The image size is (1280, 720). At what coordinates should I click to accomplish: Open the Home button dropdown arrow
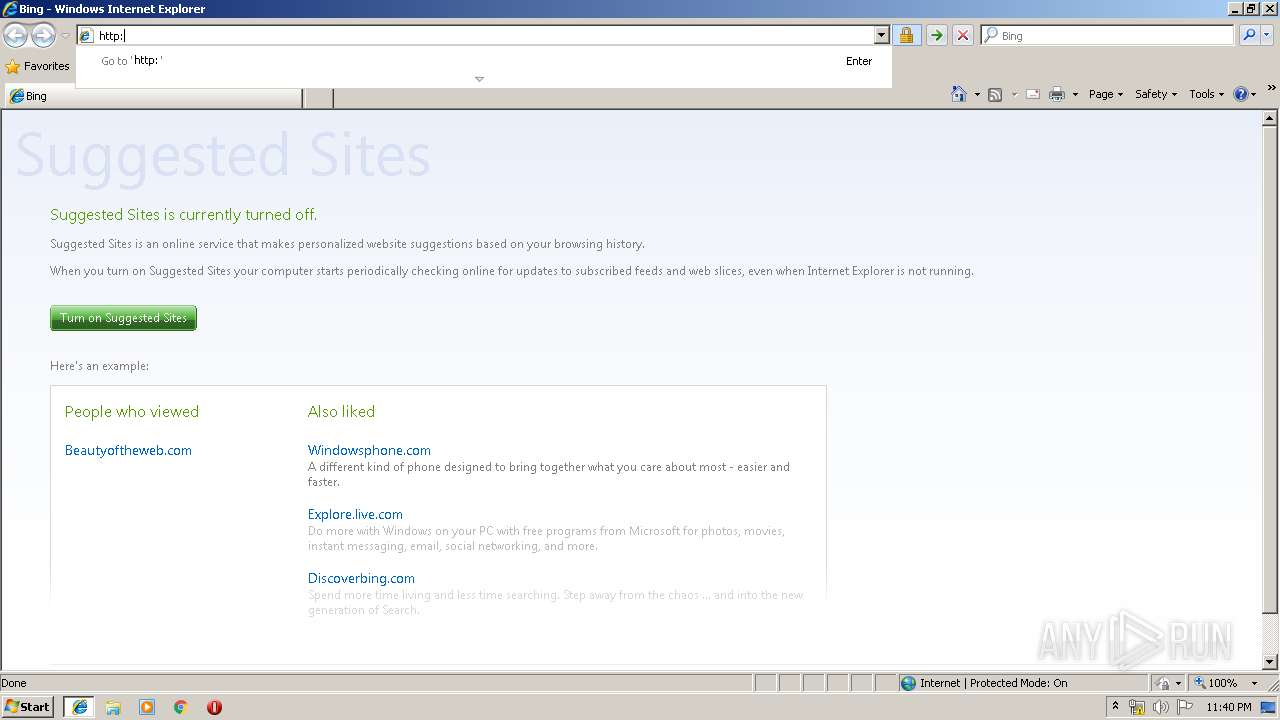click(977, 95)
